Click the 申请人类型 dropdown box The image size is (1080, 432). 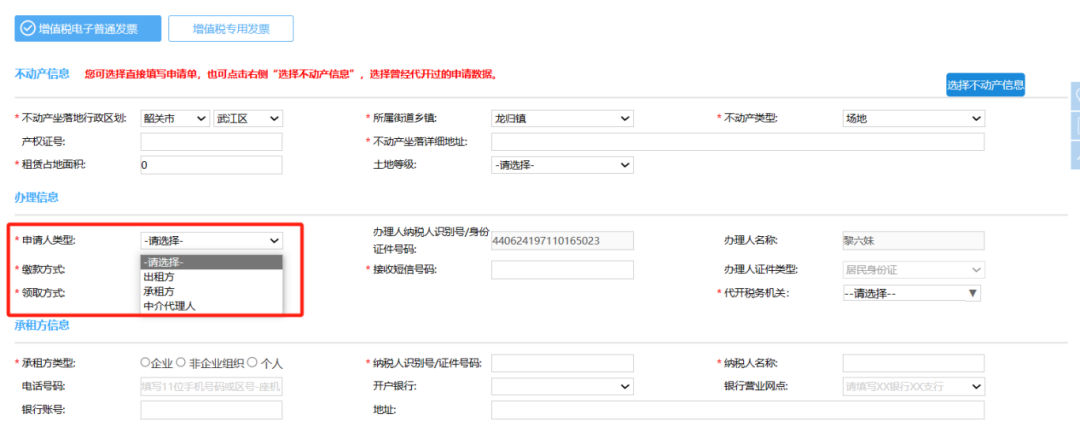(211, 240)
